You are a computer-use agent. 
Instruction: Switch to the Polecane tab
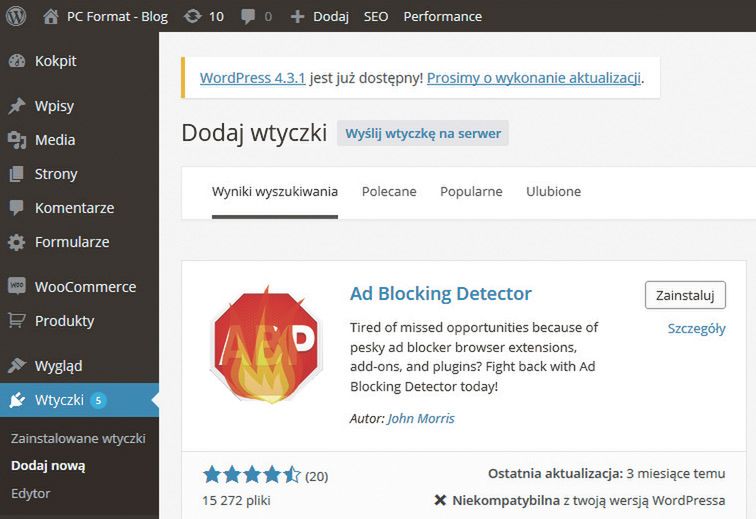click(389, 191)
